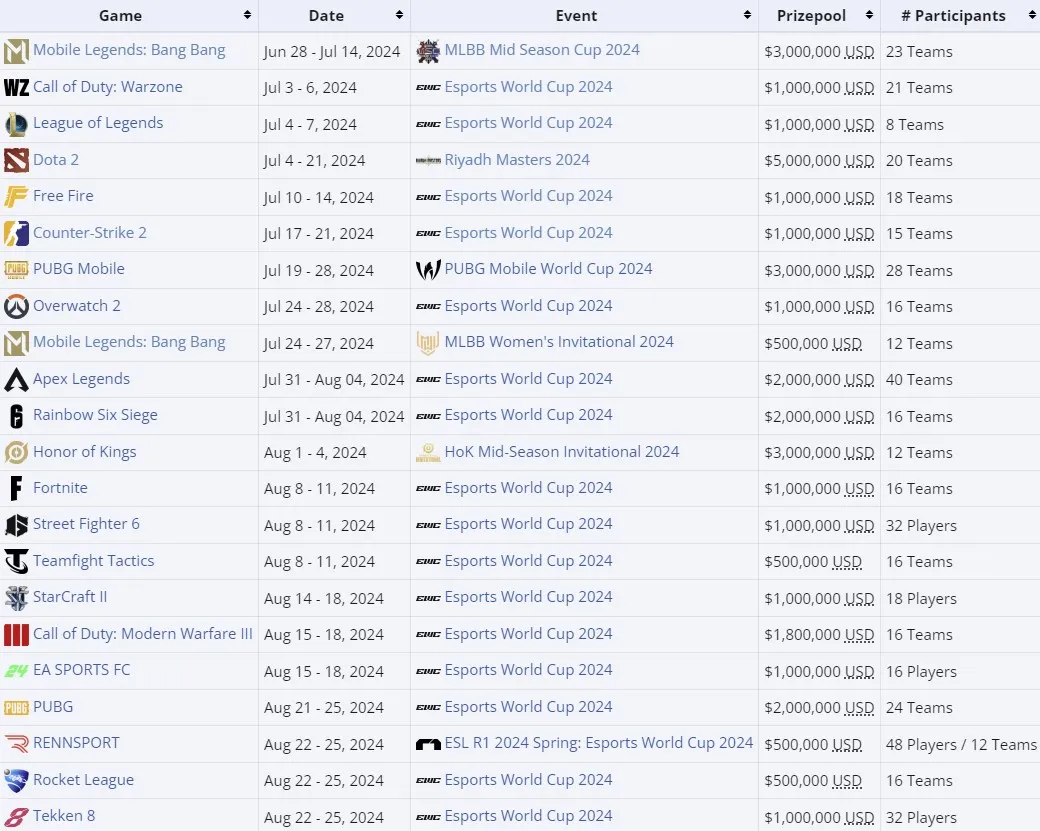Viewport: 1040px width, 831px height.
Task: Click the RENNSPORT logo icon
Action: pyautogui.click(x=16, y=744)
